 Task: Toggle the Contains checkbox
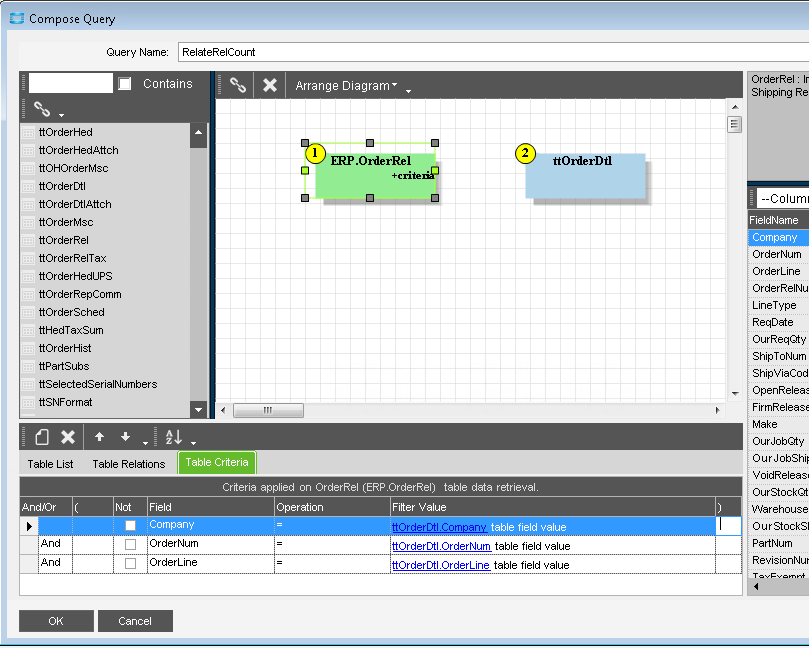pos(124,84)
